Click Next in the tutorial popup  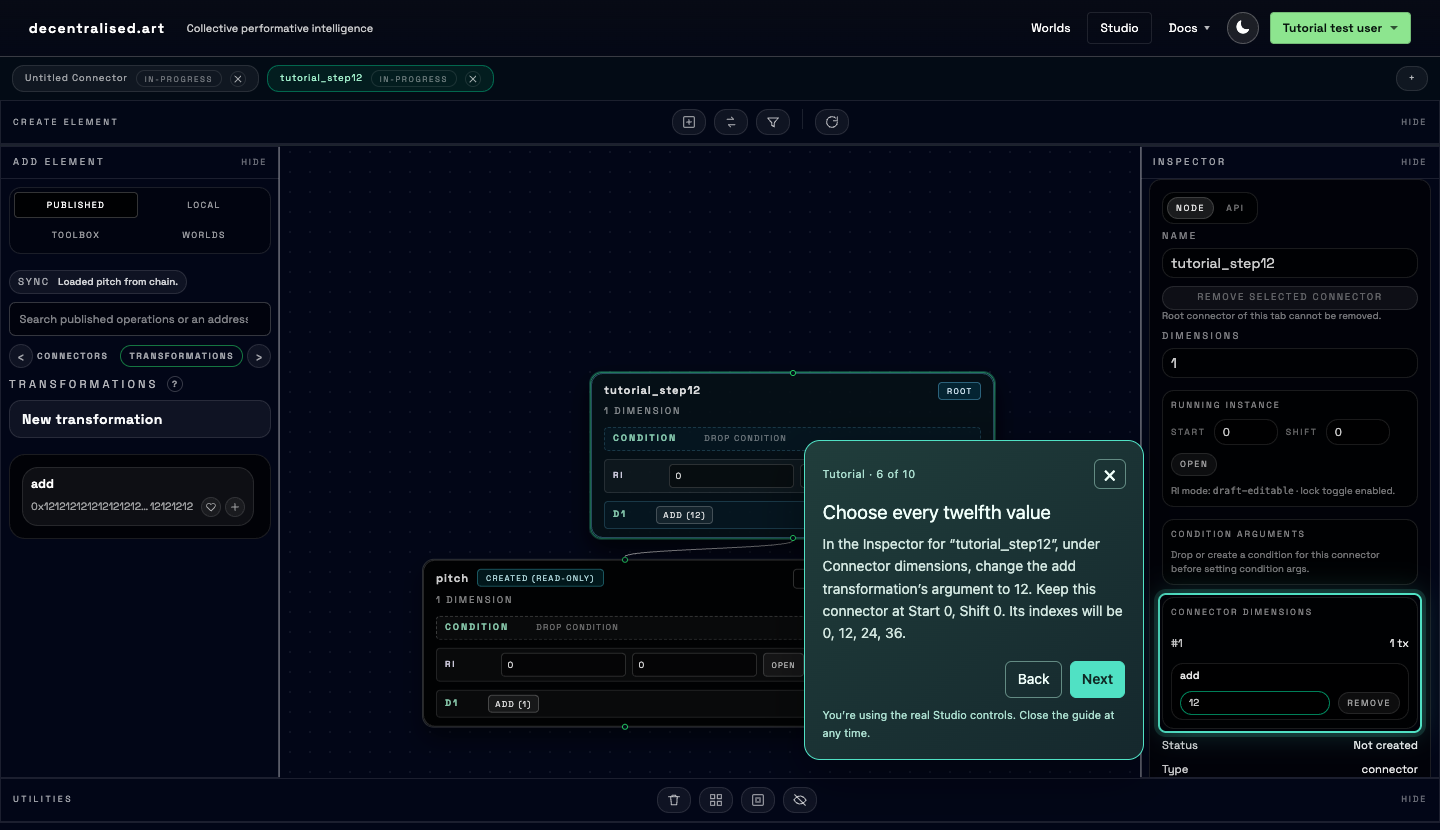(1097, 679)
